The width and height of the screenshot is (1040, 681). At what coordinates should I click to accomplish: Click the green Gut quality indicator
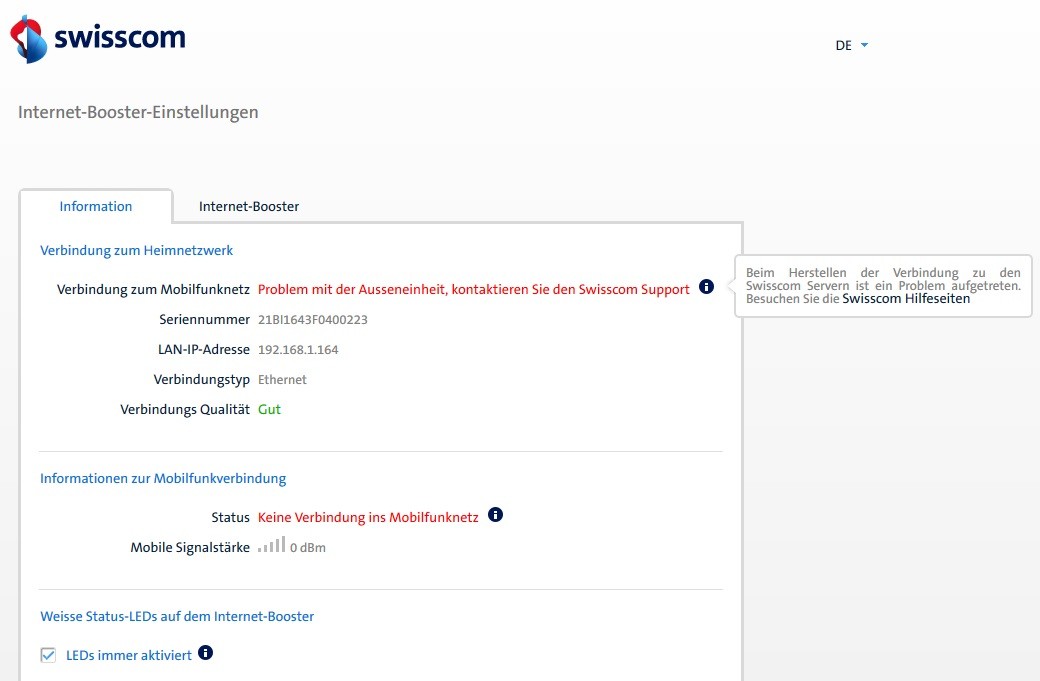point(268,408)
